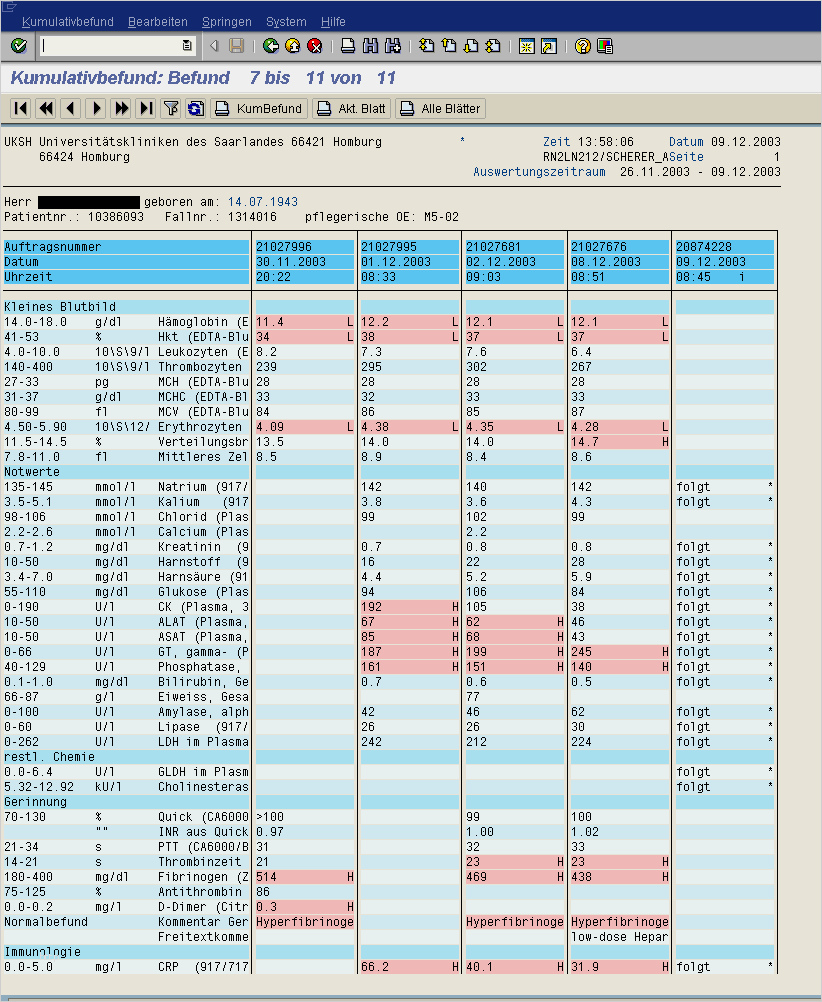Go to next Befund with single right arrow
This screenshot has width=822, height=1002.
[x=96, y=109]
